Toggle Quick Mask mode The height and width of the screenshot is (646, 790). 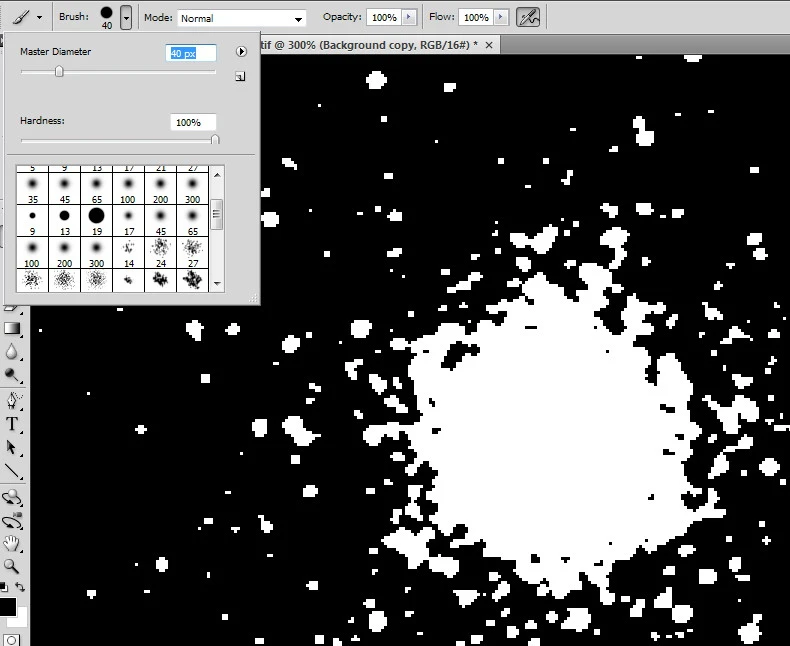pyautogui.click(x=12, y=639)
